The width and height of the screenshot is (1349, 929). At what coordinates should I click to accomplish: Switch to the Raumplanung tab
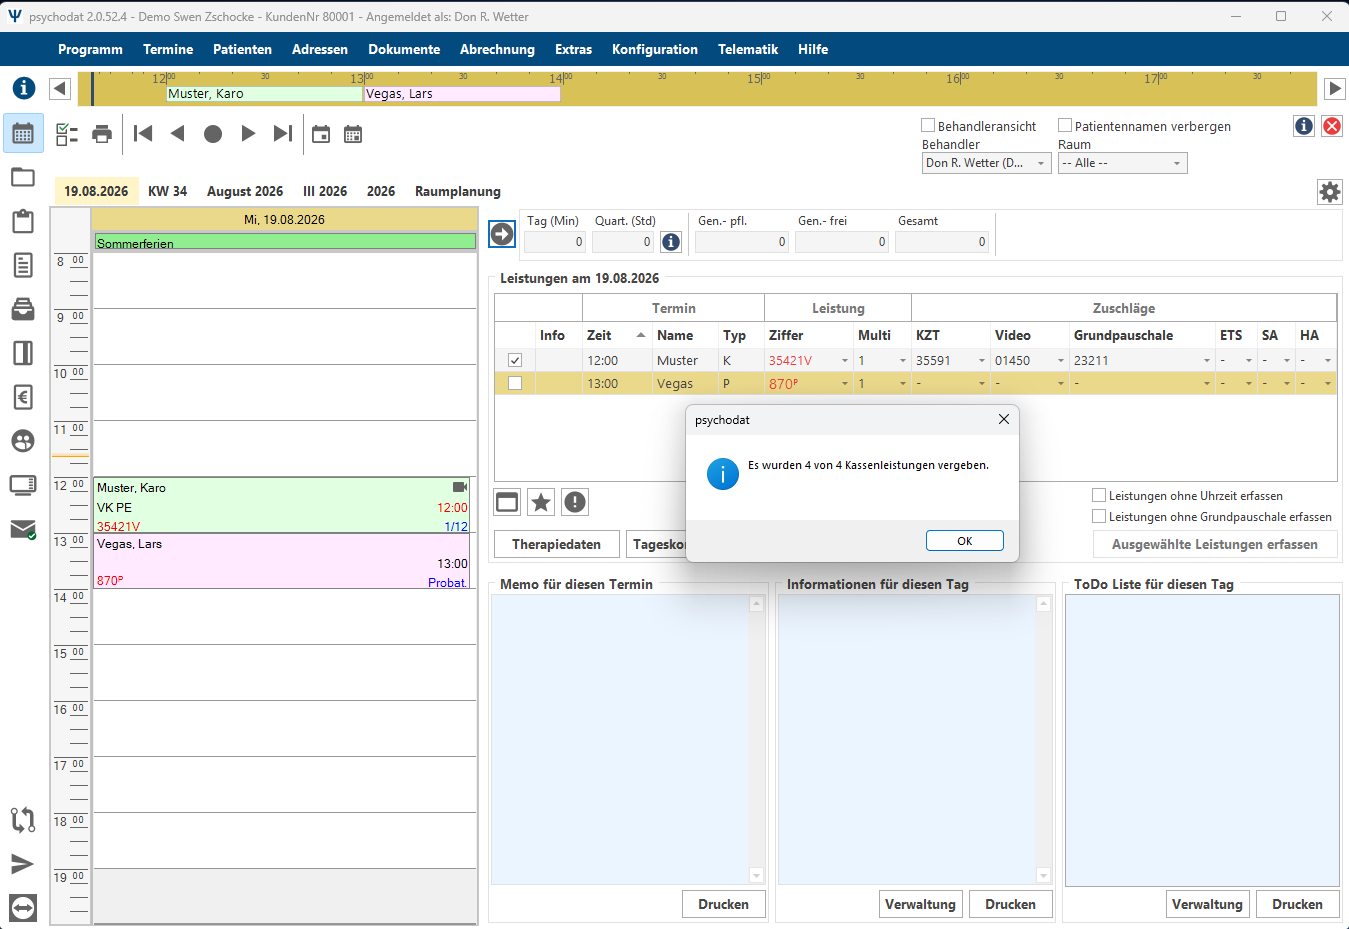pos(458,191)
